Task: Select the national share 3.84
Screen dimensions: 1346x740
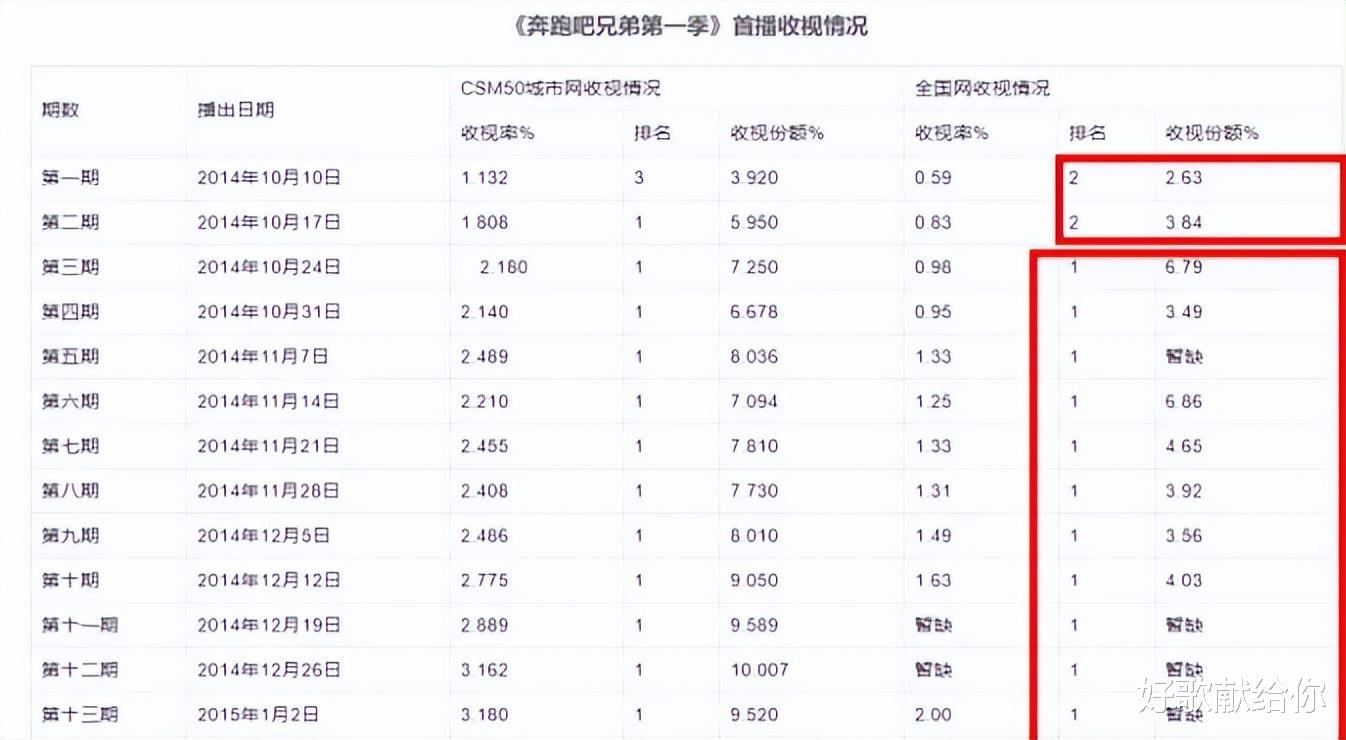Action: (x=1184, y=222)
